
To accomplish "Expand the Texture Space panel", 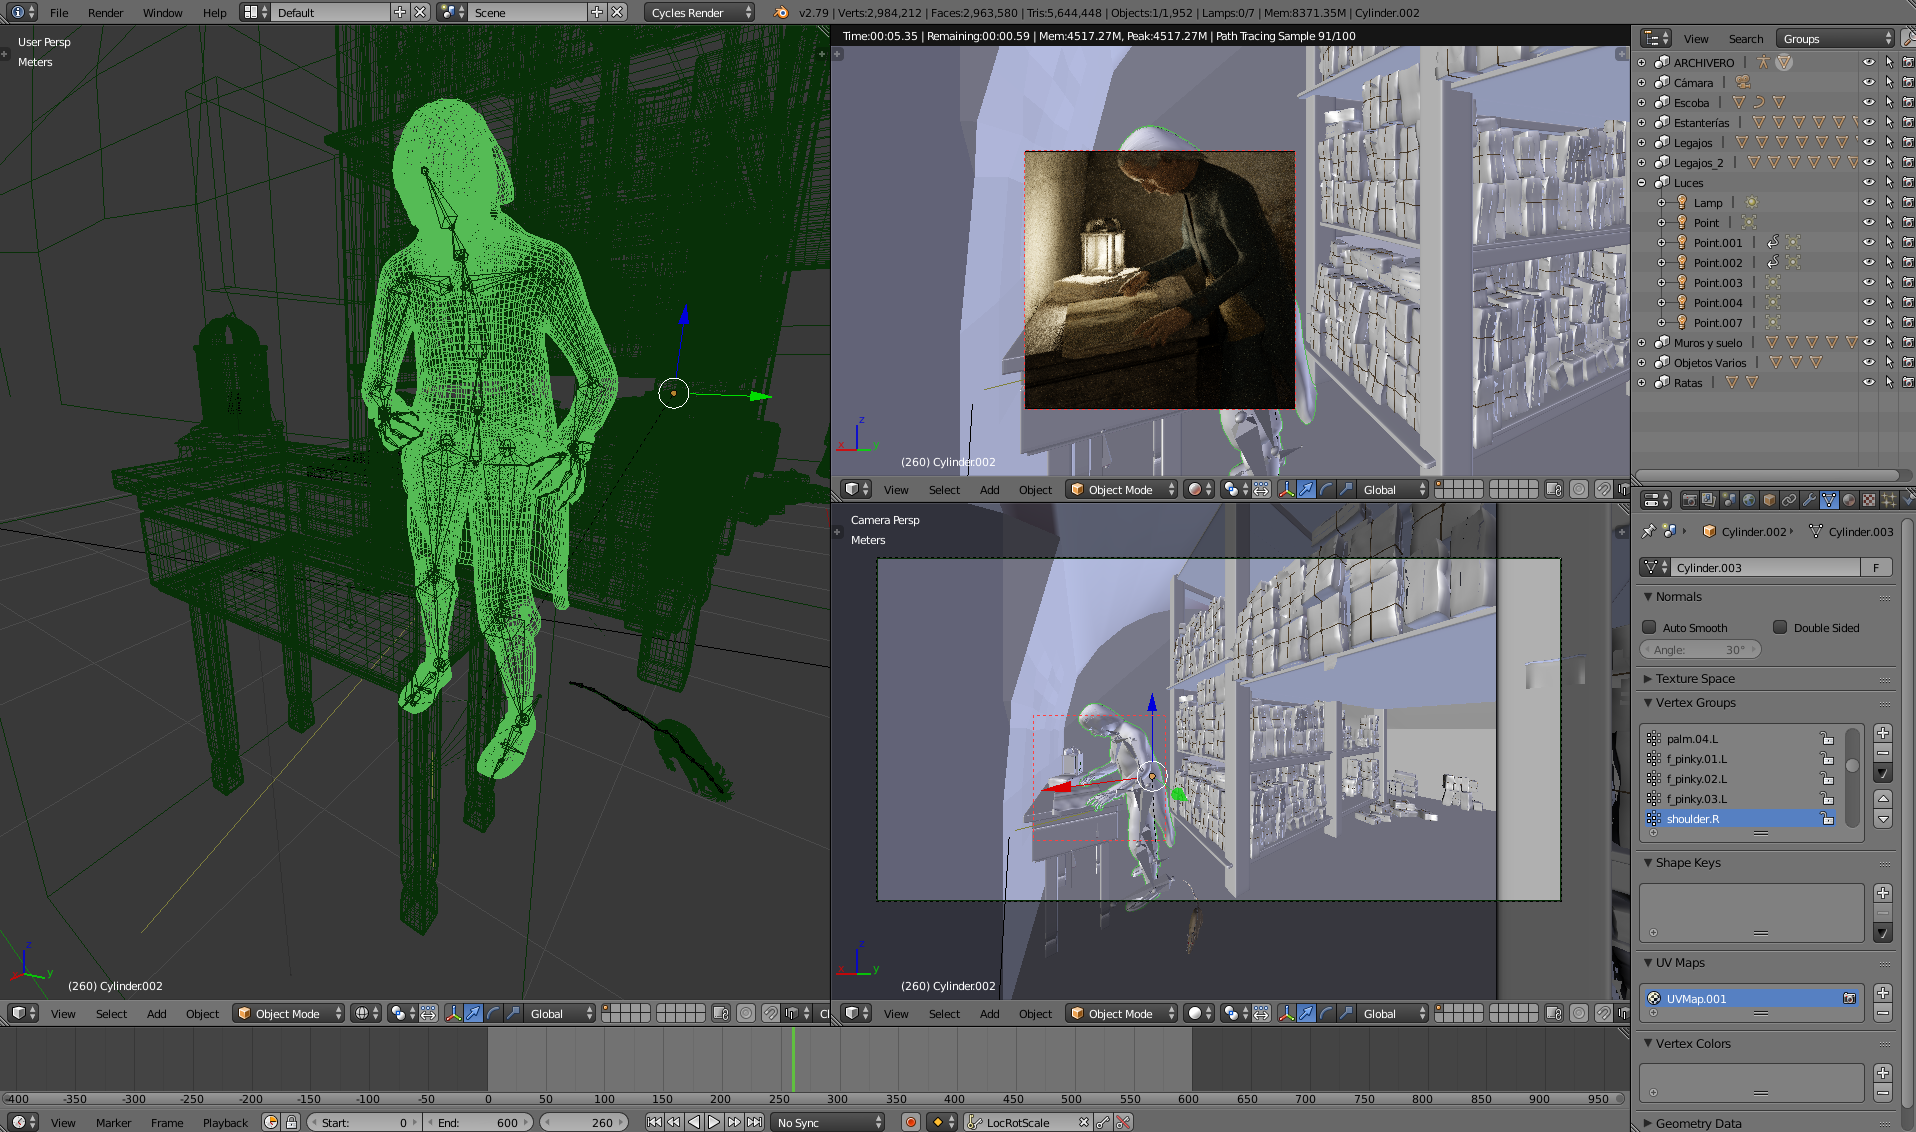I will click(x=1695, y=678).
